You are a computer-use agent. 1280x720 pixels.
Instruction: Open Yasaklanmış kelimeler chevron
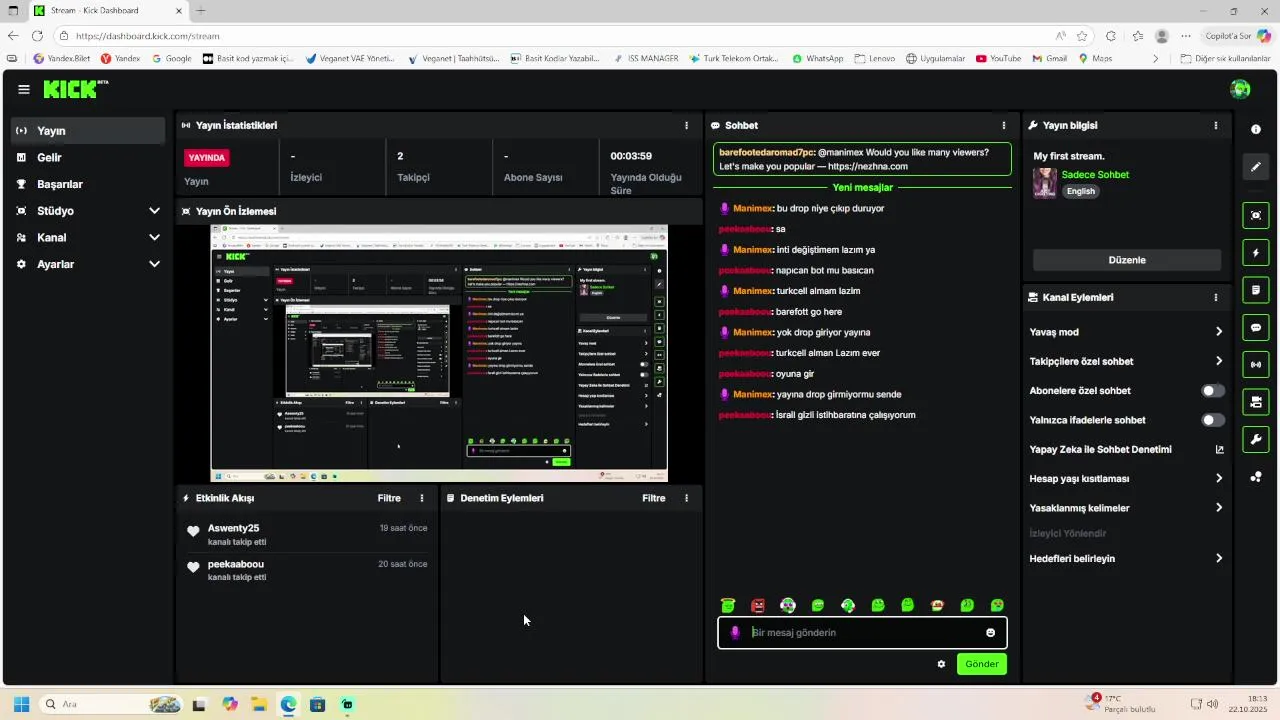(x=1219, y=508)
